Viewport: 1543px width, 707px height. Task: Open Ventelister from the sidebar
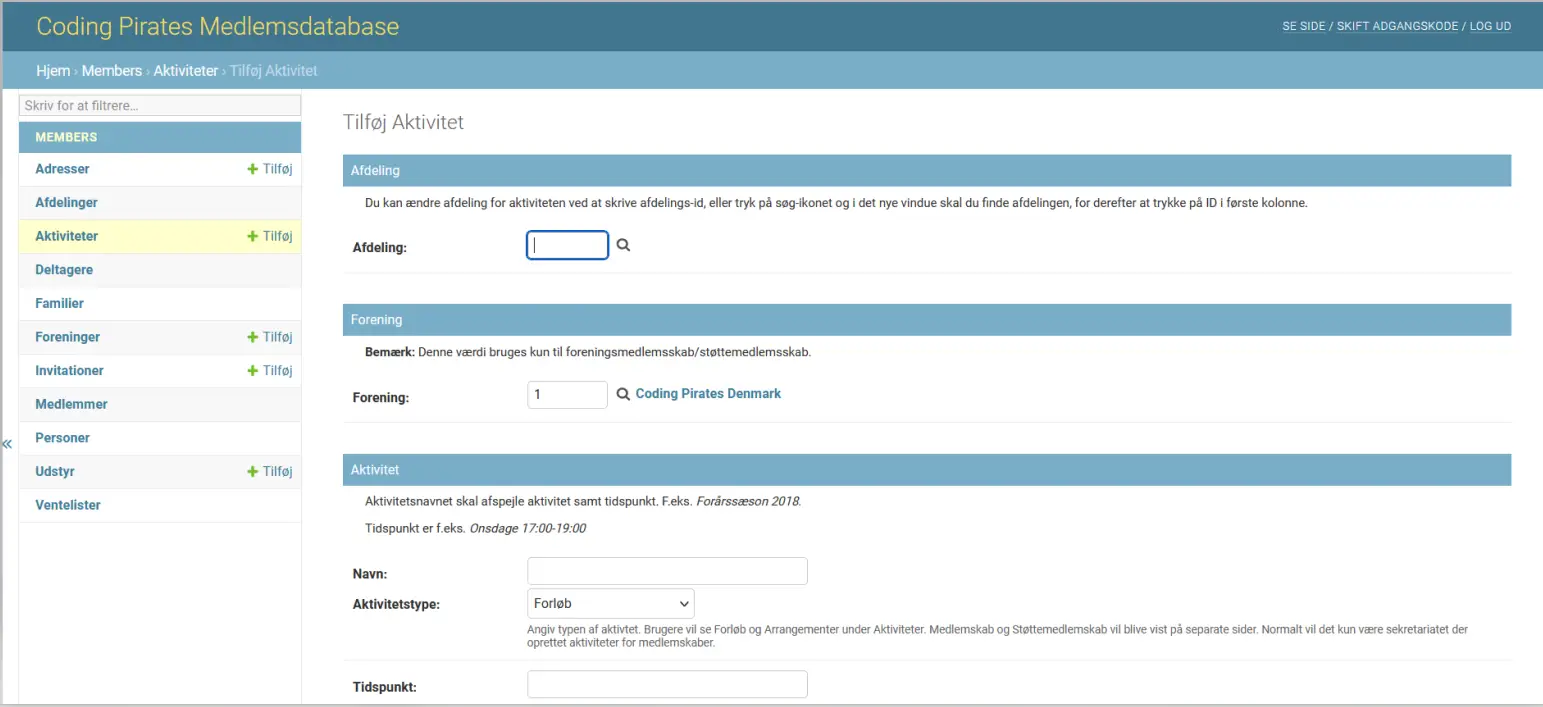[68, 505]
